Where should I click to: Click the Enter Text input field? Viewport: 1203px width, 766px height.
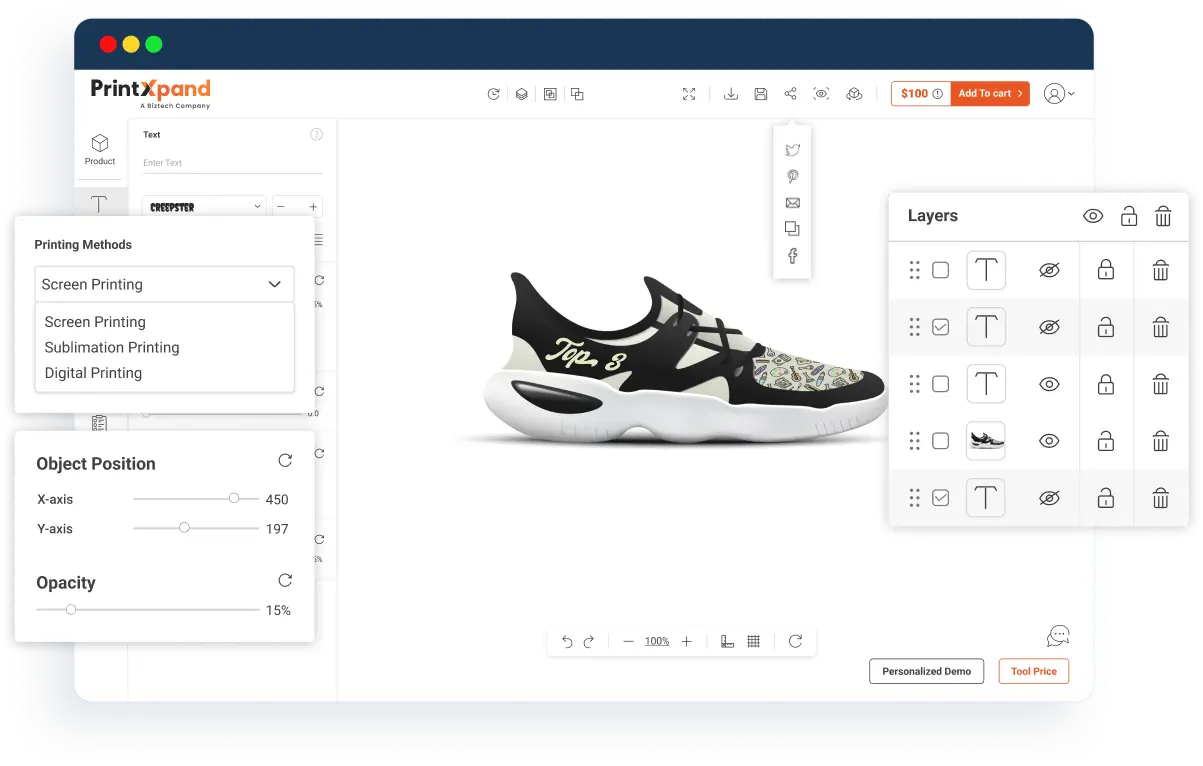pos(232,163)
